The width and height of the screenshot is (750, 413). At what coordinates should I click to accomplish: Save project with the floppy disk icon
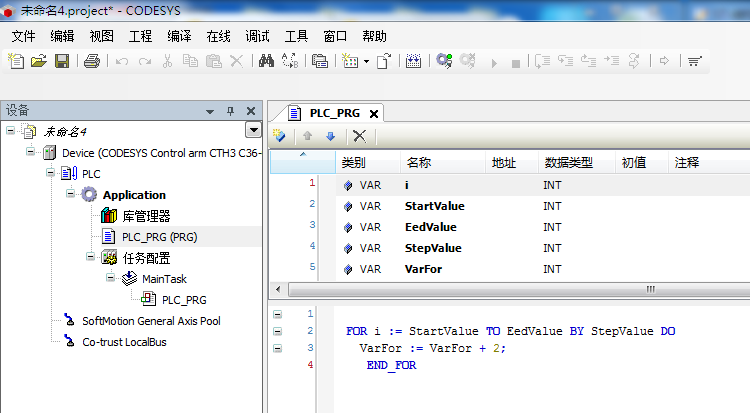[62, 61]
